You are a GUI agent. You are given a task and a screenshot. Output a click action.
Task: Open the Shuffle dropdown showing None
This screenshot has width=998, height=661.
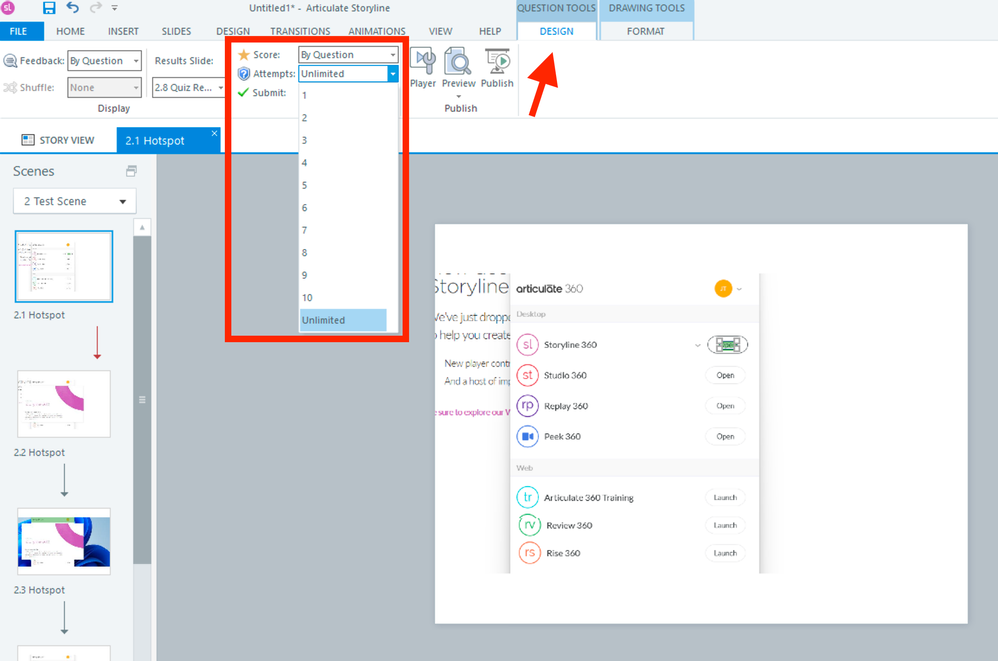104,87
